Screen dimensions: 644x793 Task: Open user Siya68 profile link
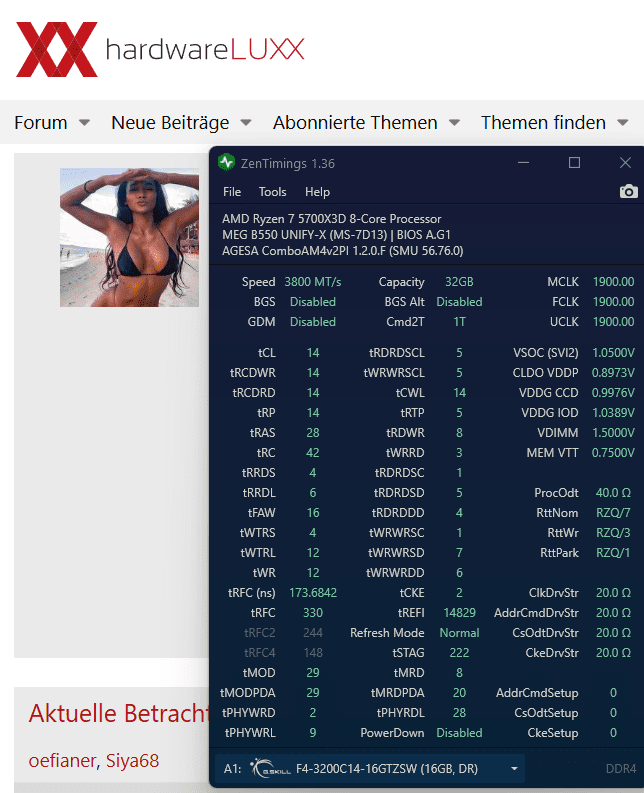[133, 761]
